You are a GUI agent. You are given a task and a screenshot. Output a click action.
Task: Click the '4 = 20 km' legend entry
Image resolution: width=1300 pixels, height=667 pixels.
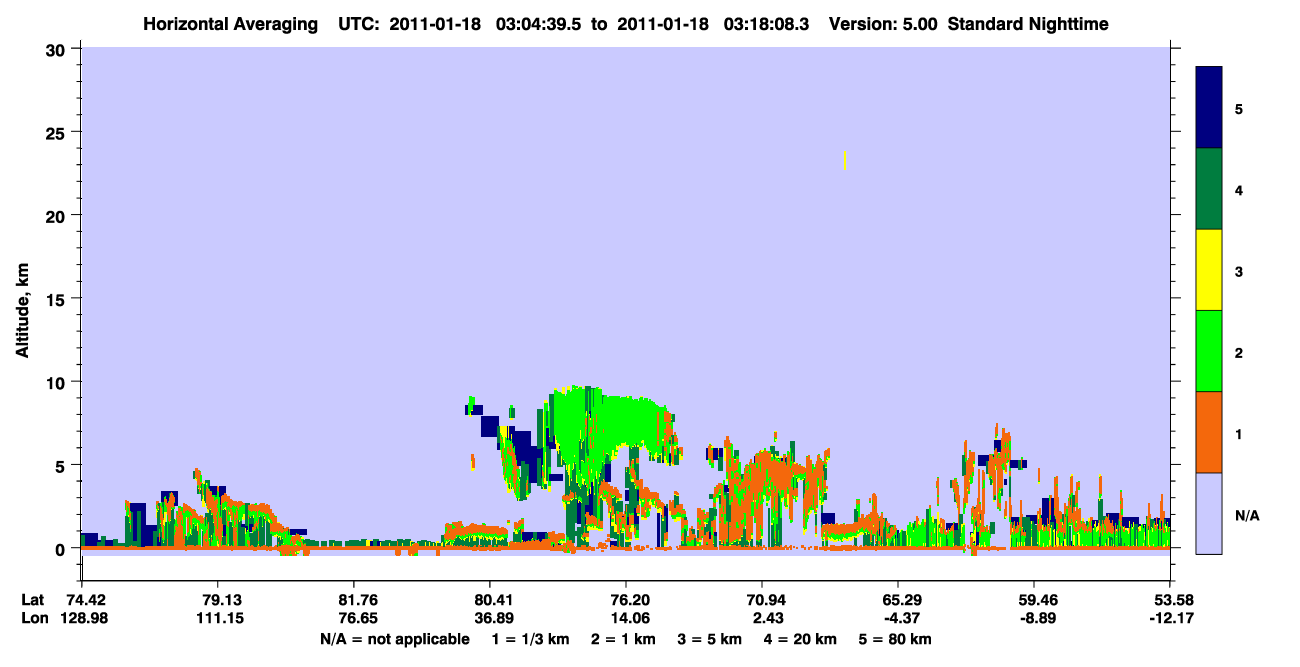click(801, 639)
